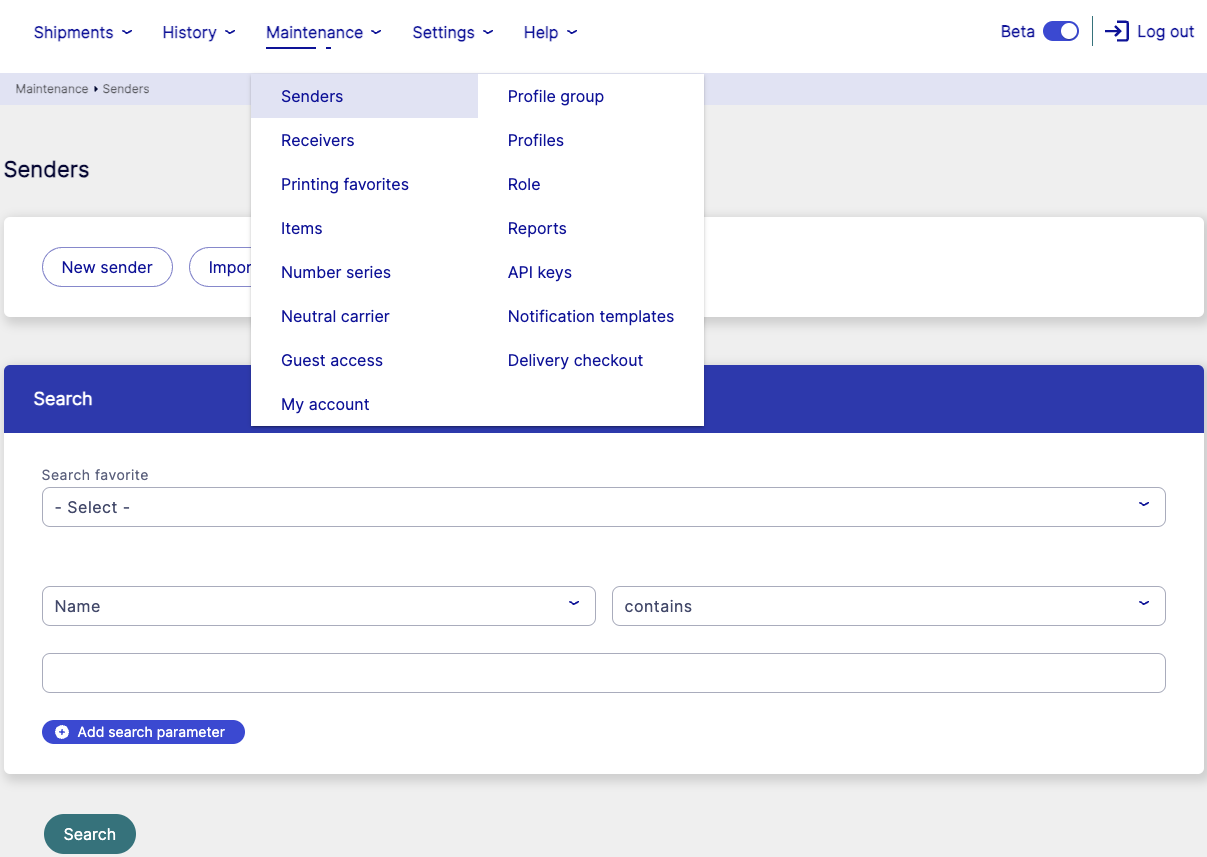Click the New sender button

[107, 267]
